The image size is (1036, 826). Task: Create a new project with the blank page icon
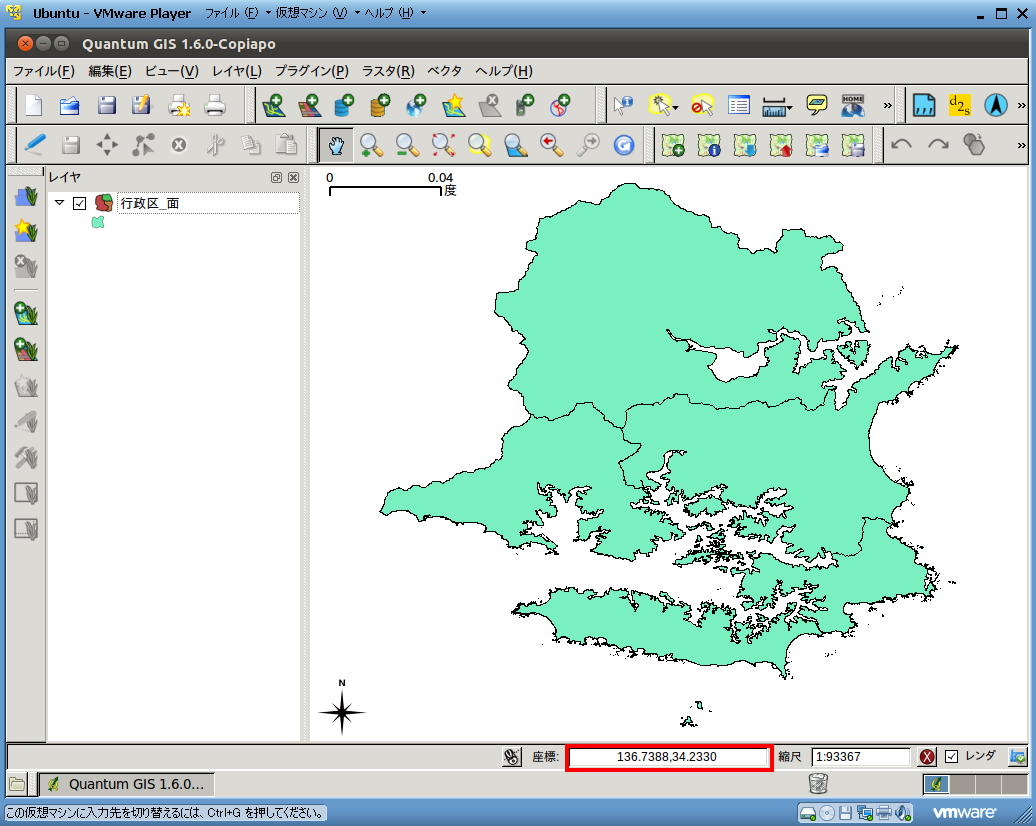(34, 105)
